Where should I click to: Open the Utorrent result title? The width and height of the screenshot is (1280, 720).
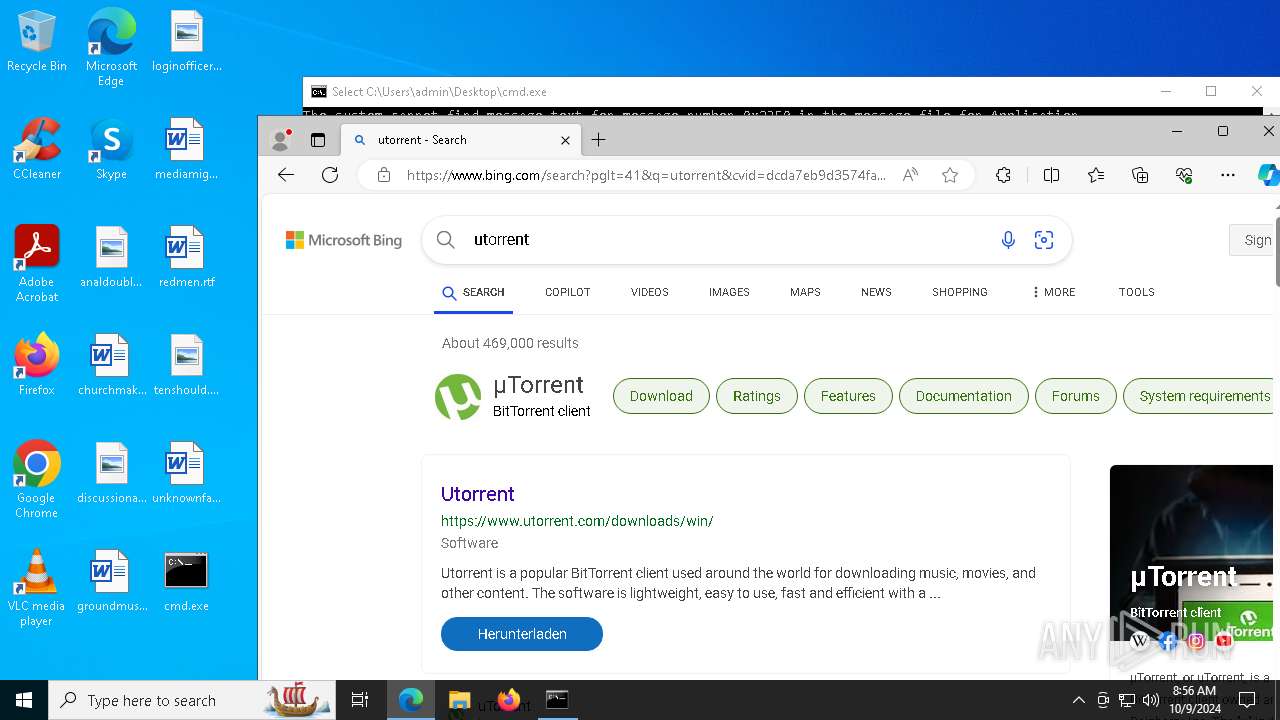point(477,494)
